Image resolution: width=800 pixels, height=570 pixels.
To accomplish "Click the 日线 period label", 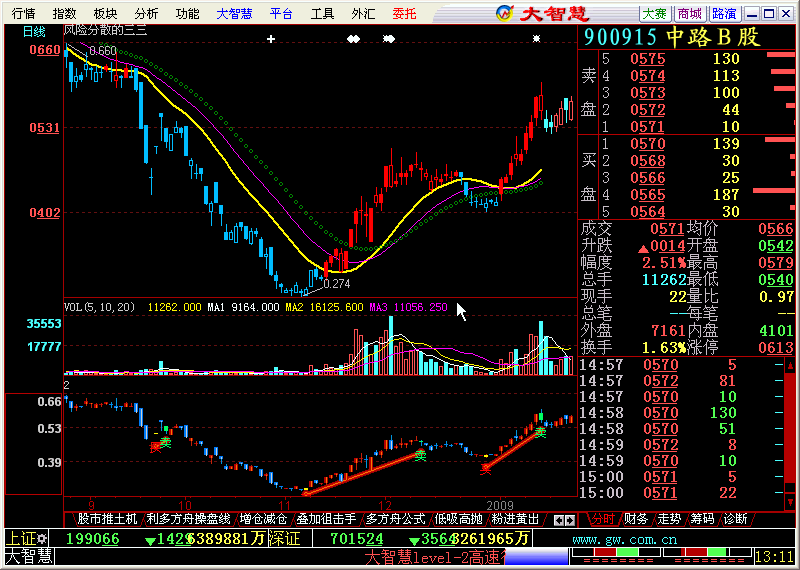I will [34, 32].
